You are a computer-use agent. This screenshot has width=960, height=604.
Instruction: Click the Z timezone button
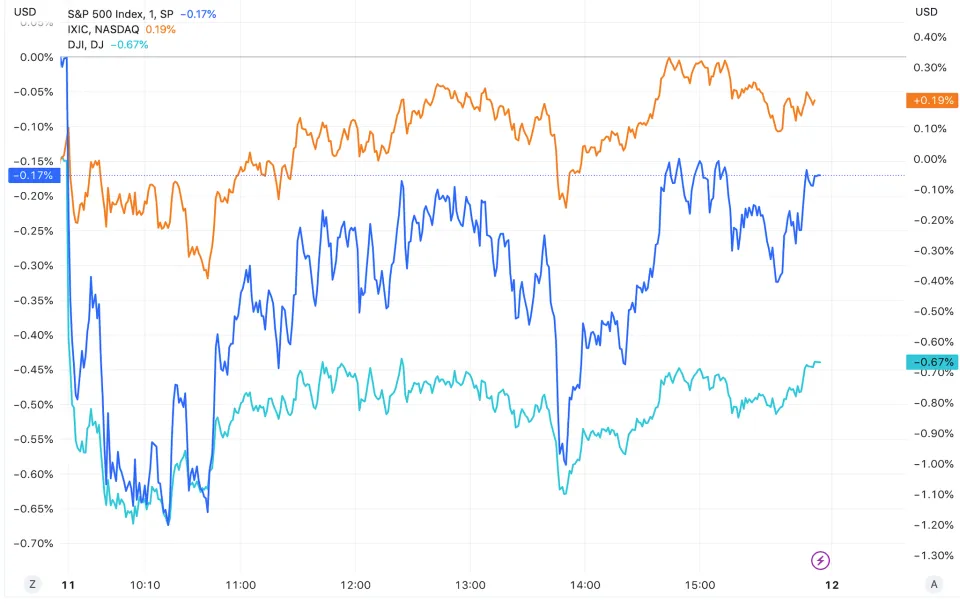(31, 585)
